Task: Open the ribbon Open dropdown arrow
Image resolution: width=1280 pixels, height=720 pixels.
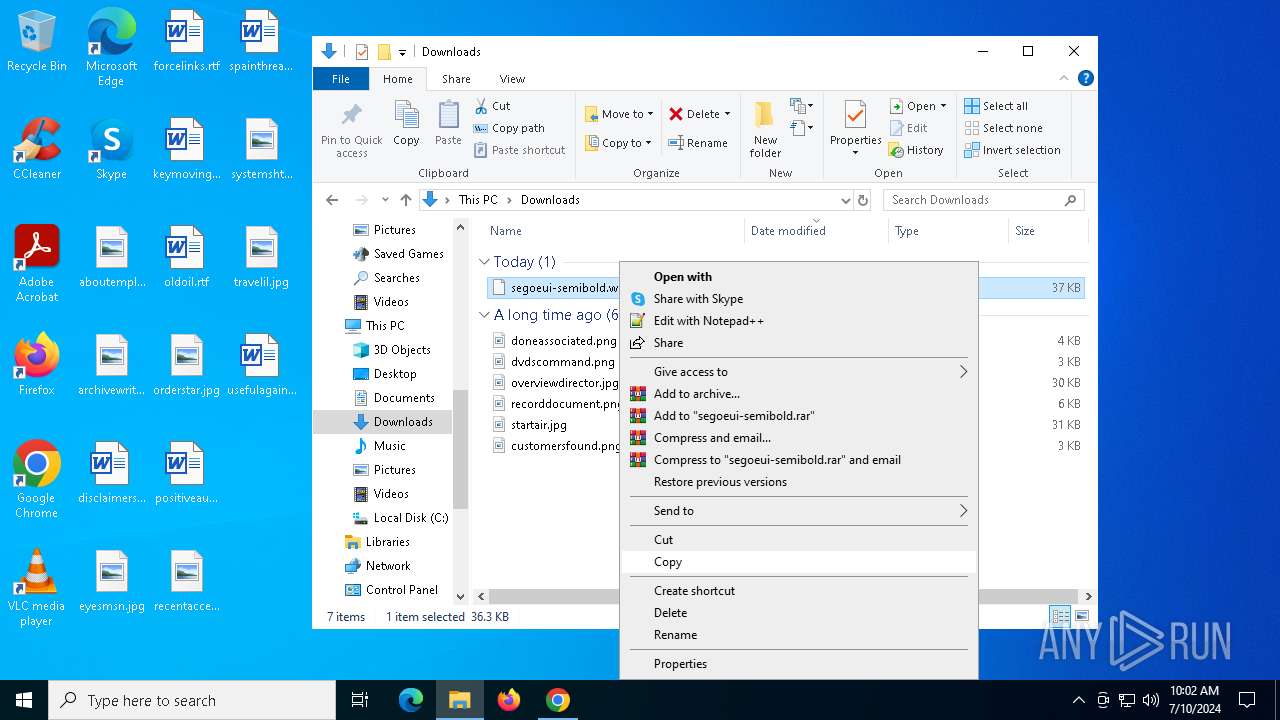Action: point(943,106)
